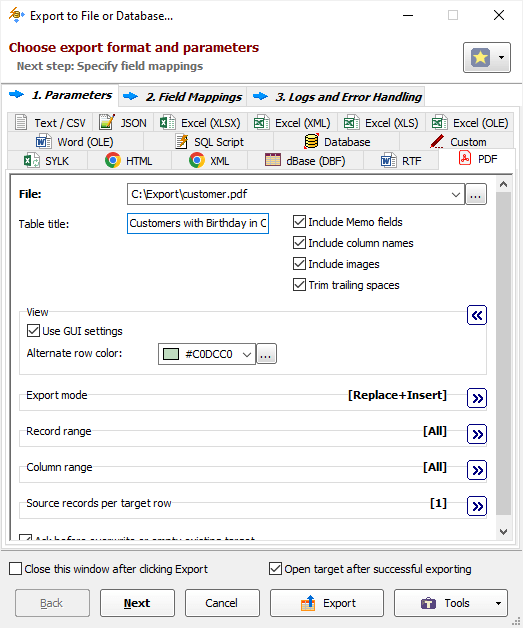Expand the Column range section
The width and height of the screenshot is (523, 628).
(477, 470)
